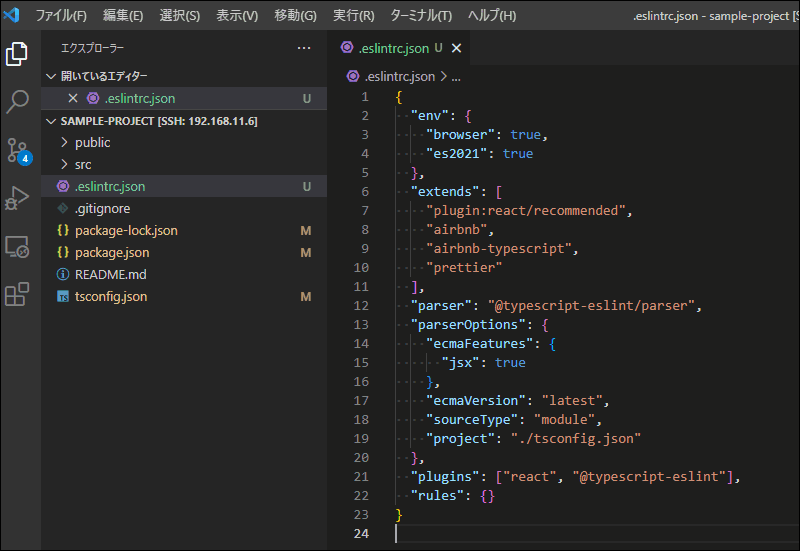This screenshot has width=800, height=551.
Task: Expand the public folder
Action: 64,142
